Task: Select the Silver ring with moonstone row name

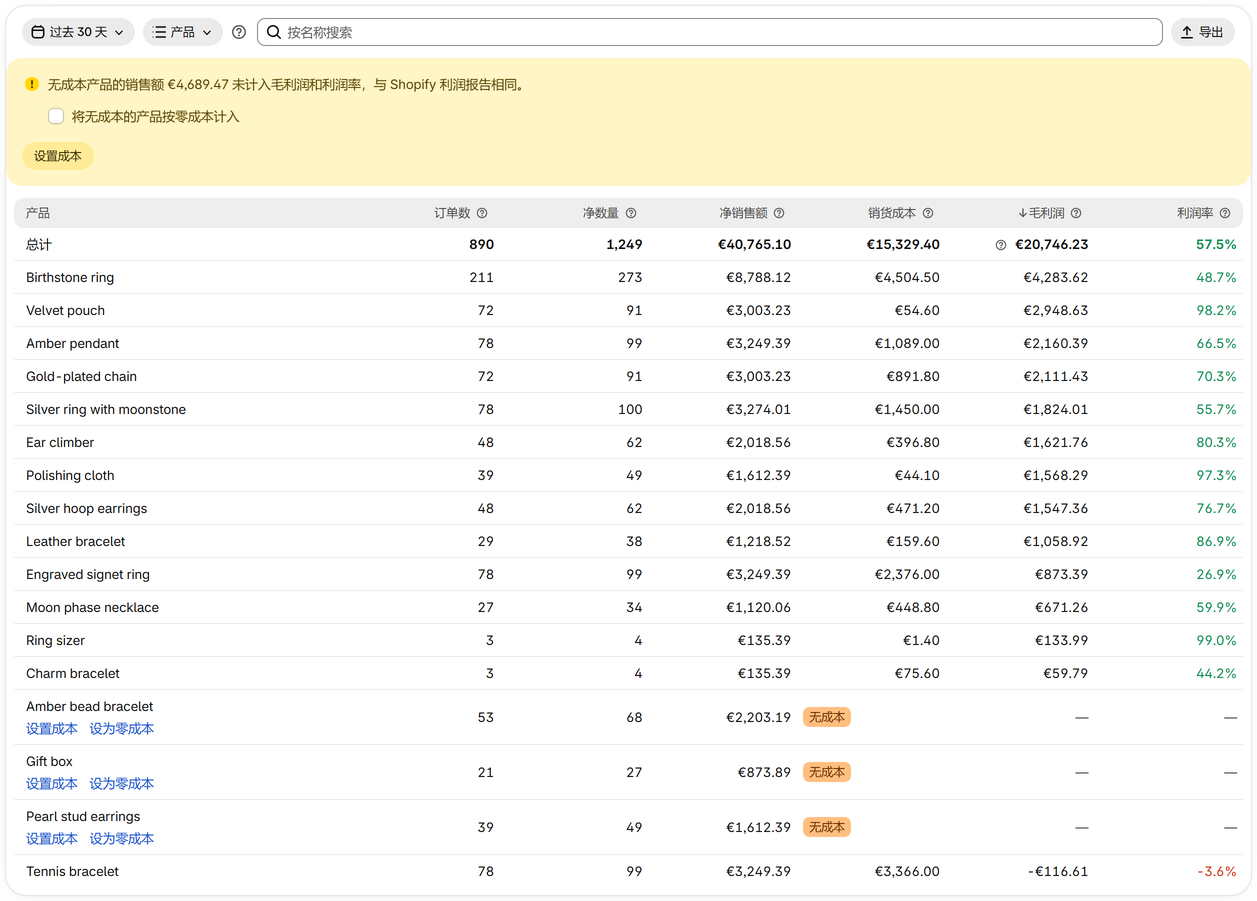Action: tap(106, 410)
